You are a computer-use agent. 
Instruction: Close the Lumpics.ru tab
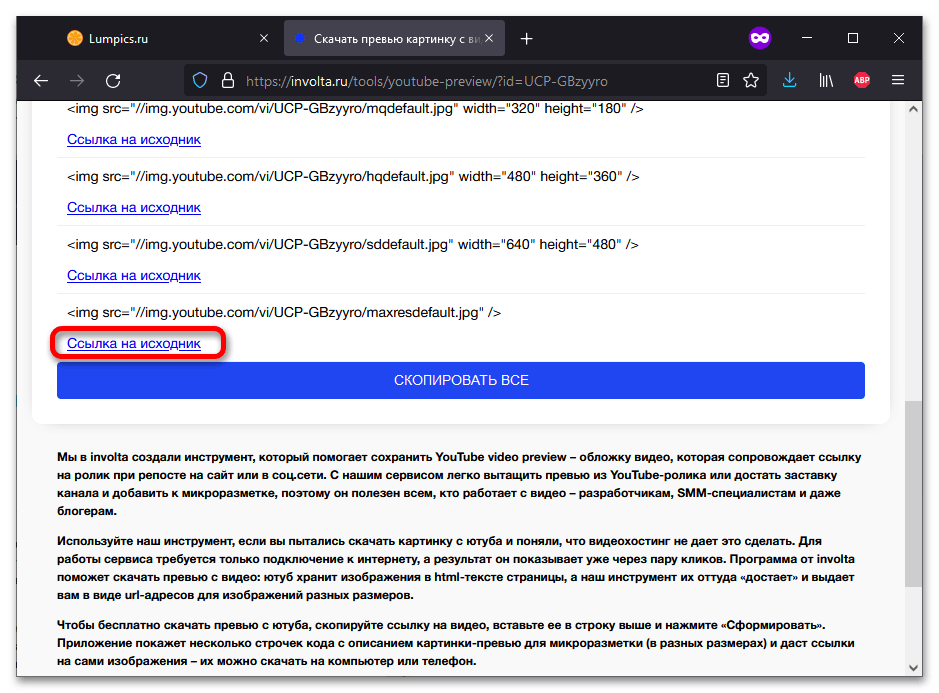pyautogui.click(x=263, y=38)
